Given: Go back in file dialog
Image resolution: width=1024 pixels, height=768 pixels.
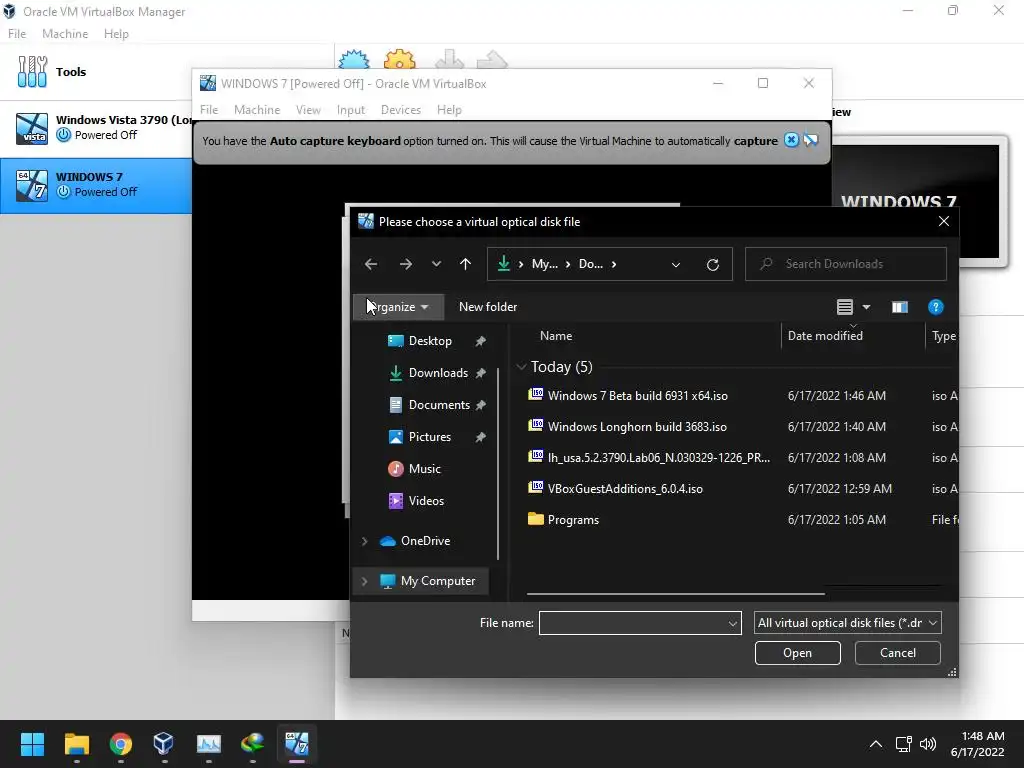Looking at the screenshot, I should pyautogui.click(x=371, y=264).
